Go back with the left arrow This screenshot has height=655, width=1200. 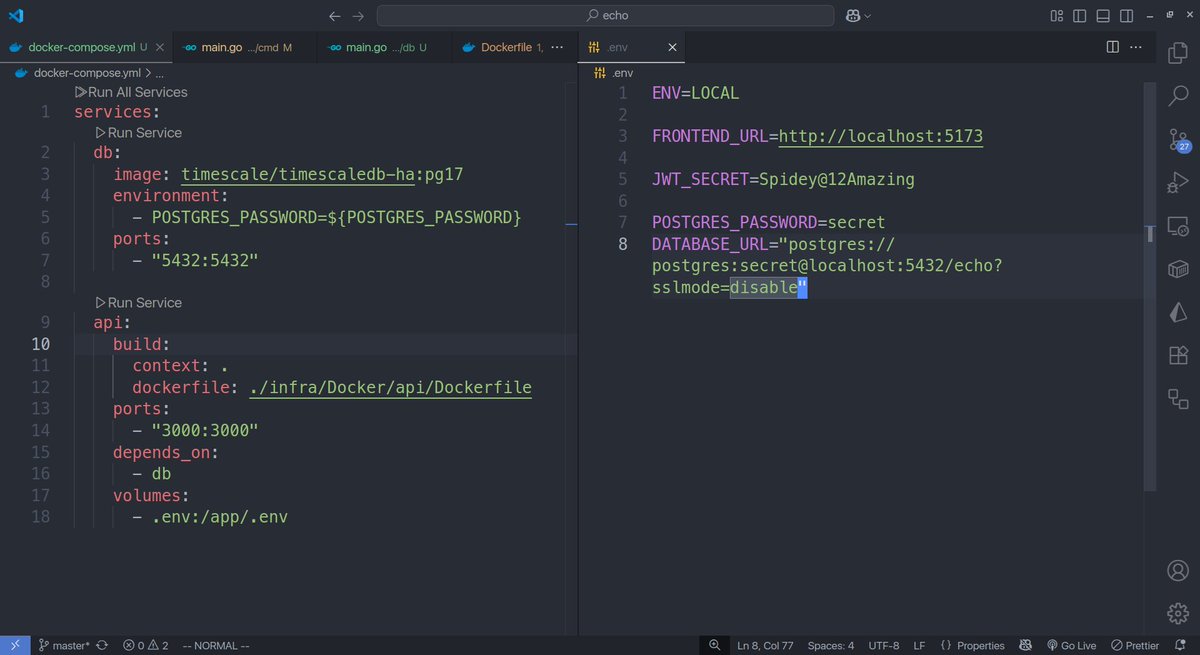click(x=335, y=16)
